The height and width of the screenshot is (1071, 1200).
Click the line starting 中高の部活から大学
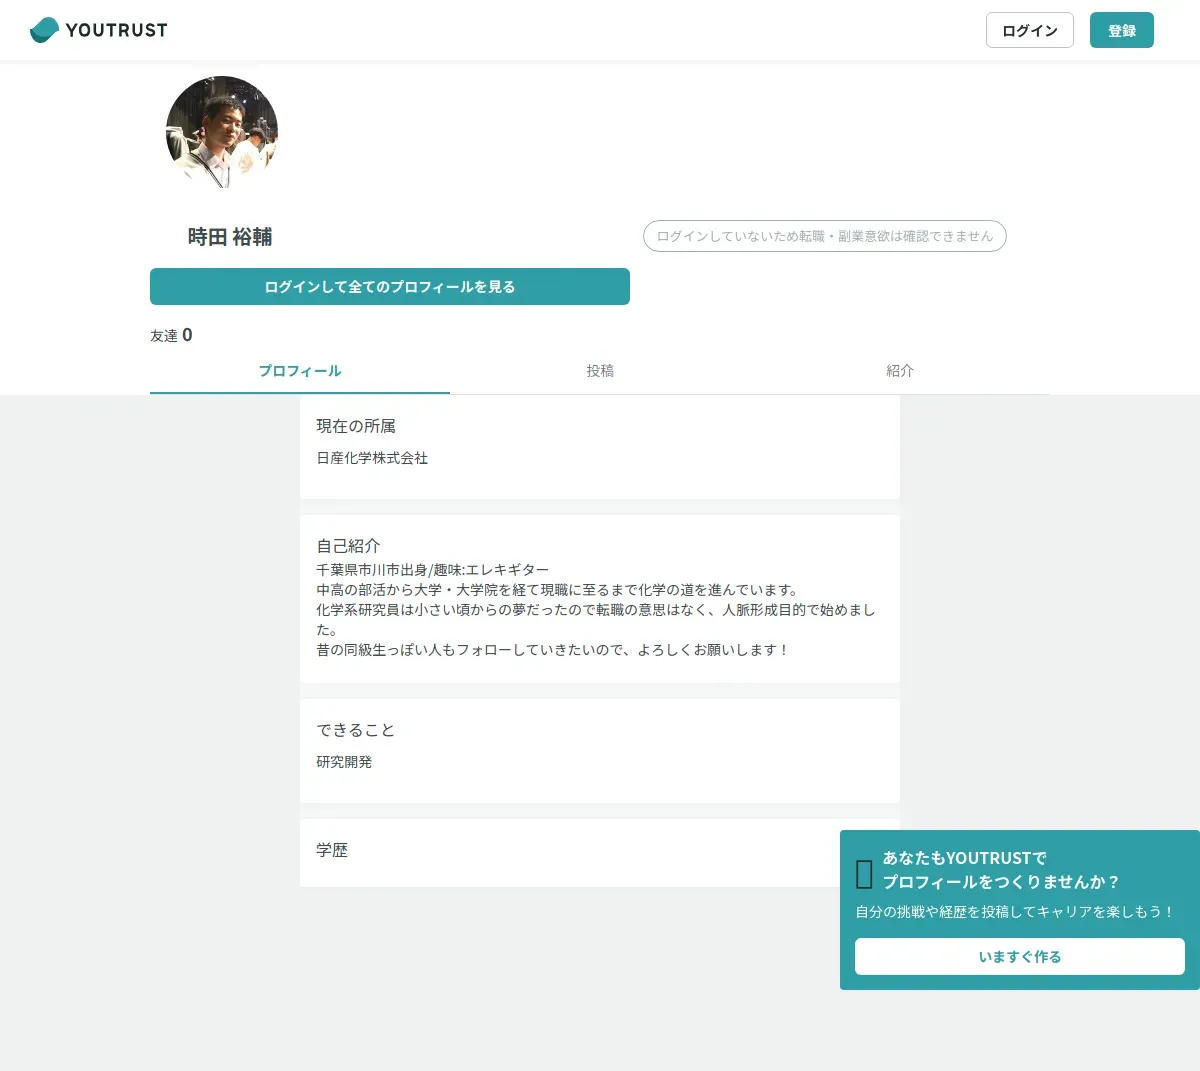557,590
